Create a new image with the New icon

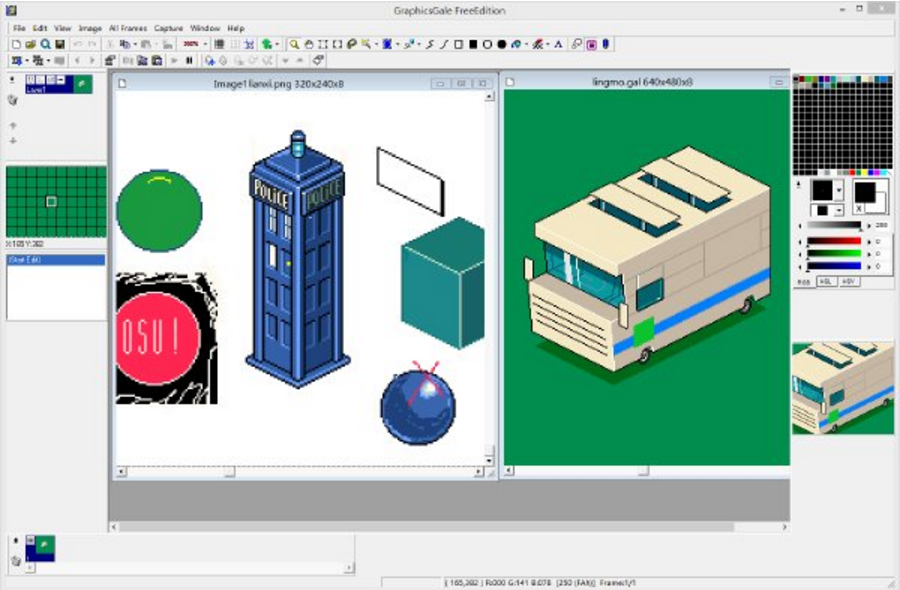tap(16, 44)
